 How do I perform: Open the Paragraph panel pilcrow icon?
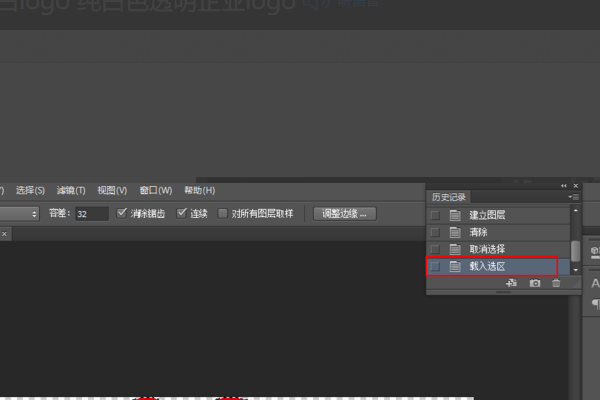(x=595, y=304)
